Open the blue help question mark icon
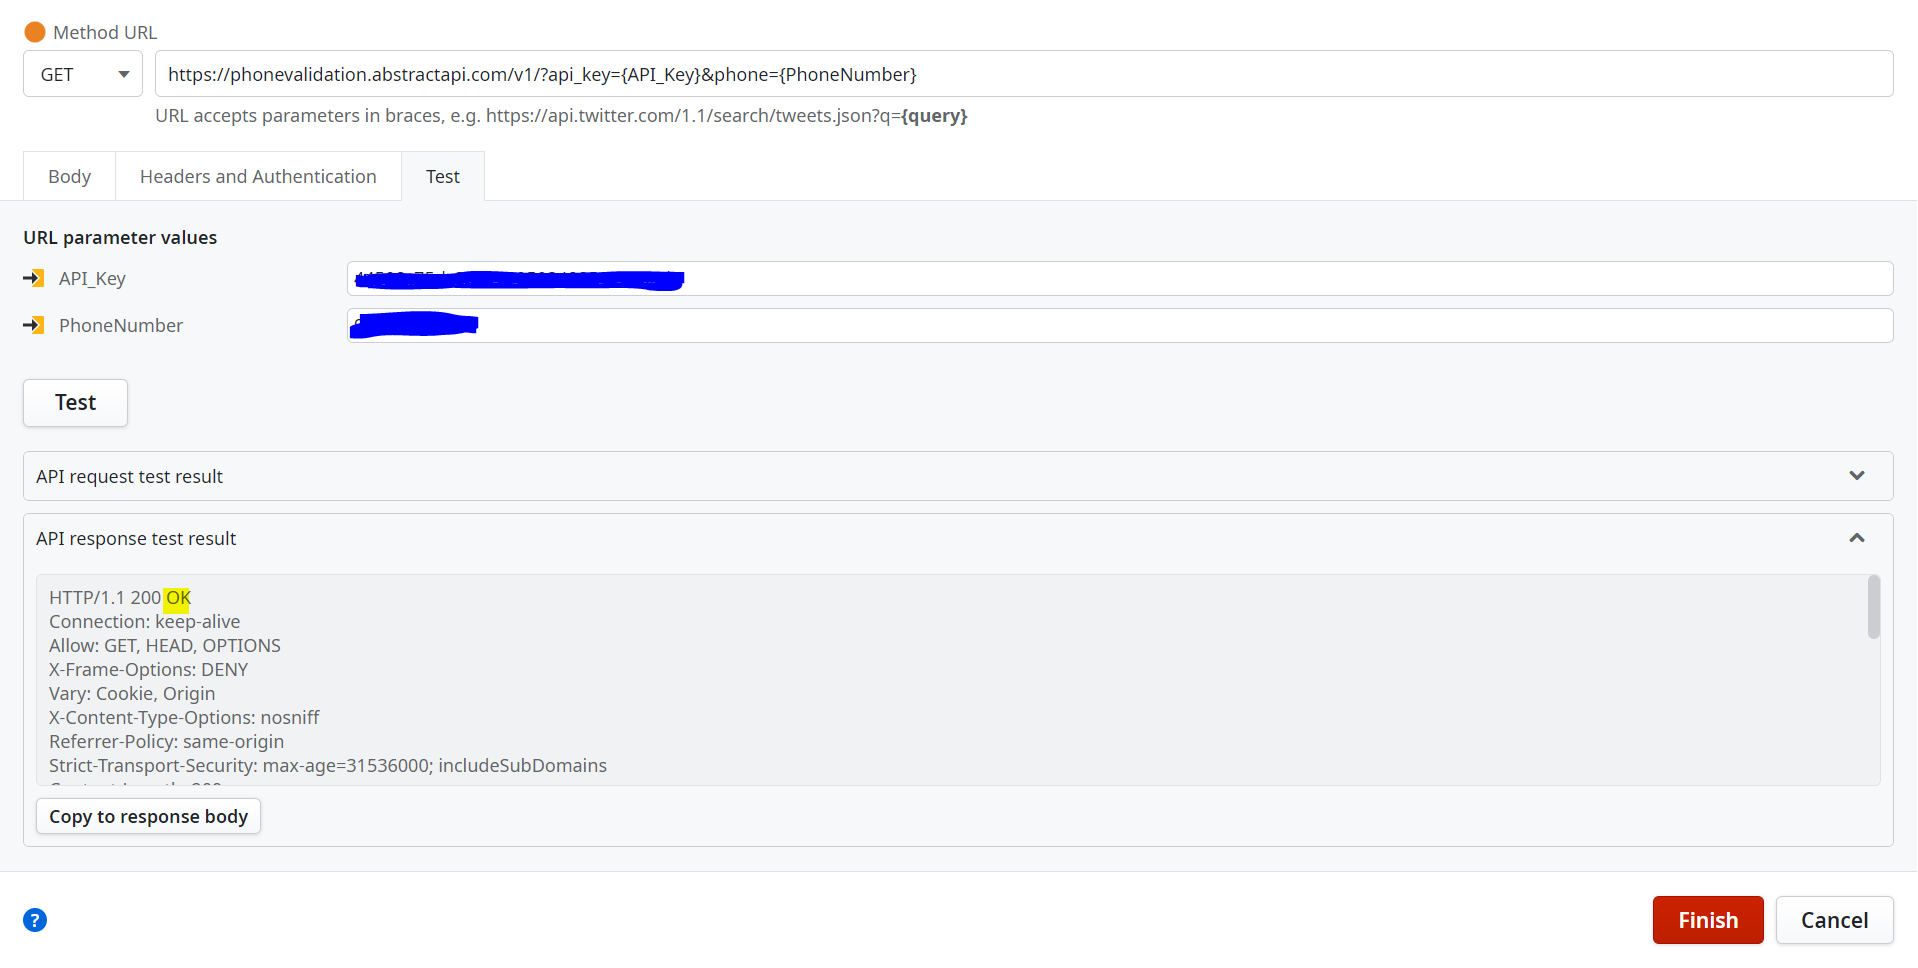The height and width of the screenshot is (968, 1918). 35,920
